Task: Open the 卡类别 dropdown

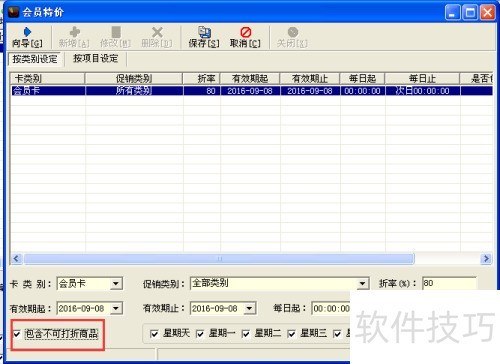Action: [x=116, y=284]
